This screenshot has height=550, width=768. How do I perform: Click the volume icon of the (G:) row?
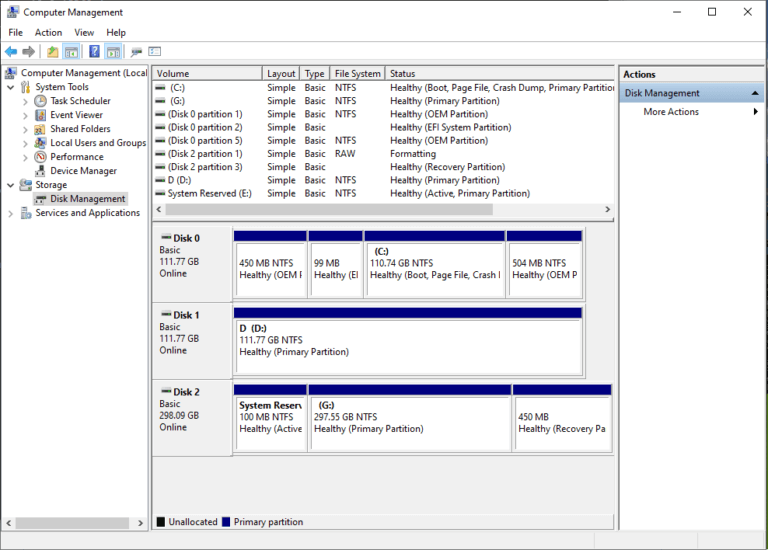click(x=160, y=101)
